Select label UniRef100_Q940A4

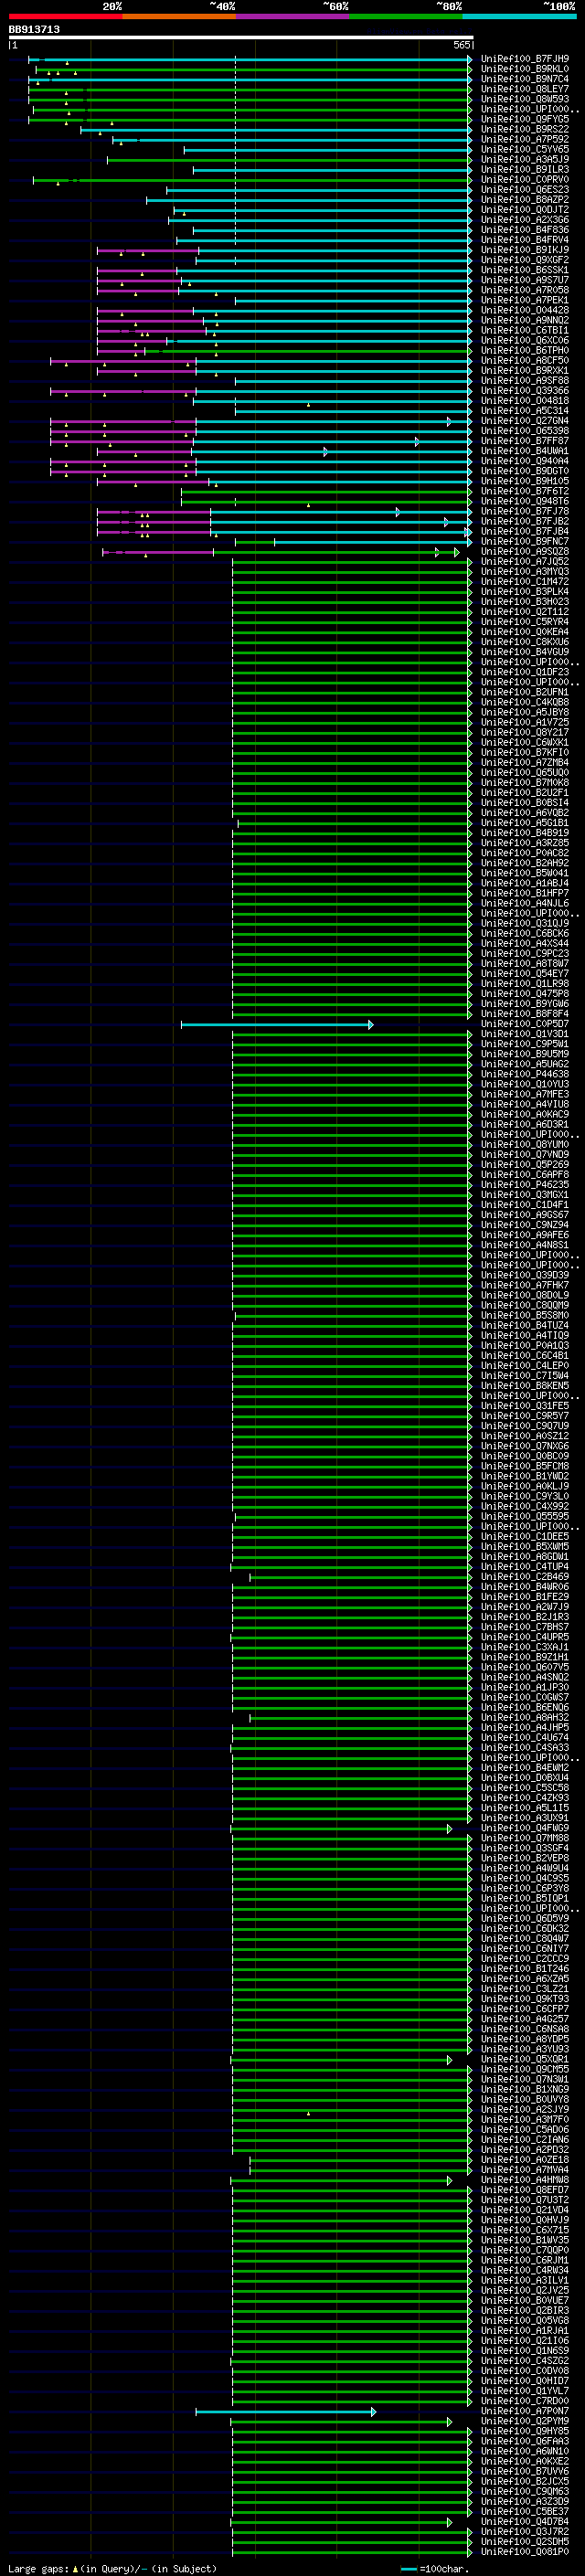525,461
